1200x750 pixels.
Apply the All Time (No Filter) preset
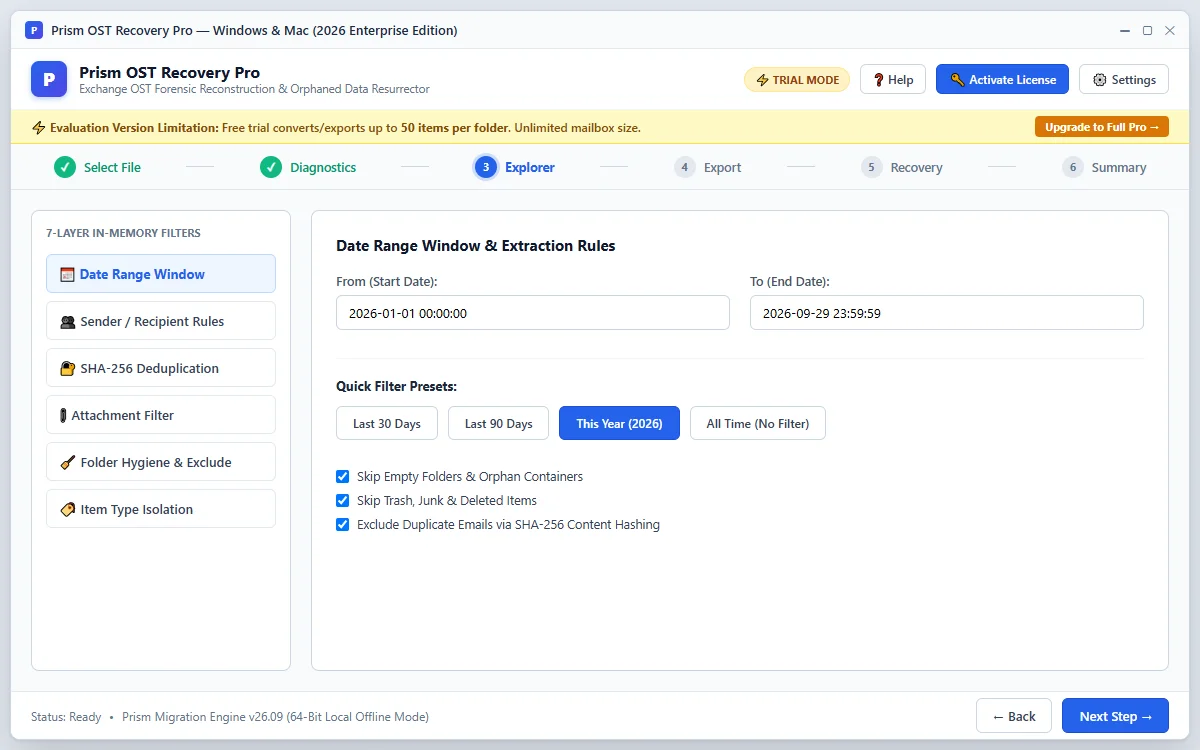pyautogui.click(x=758, y=424)
